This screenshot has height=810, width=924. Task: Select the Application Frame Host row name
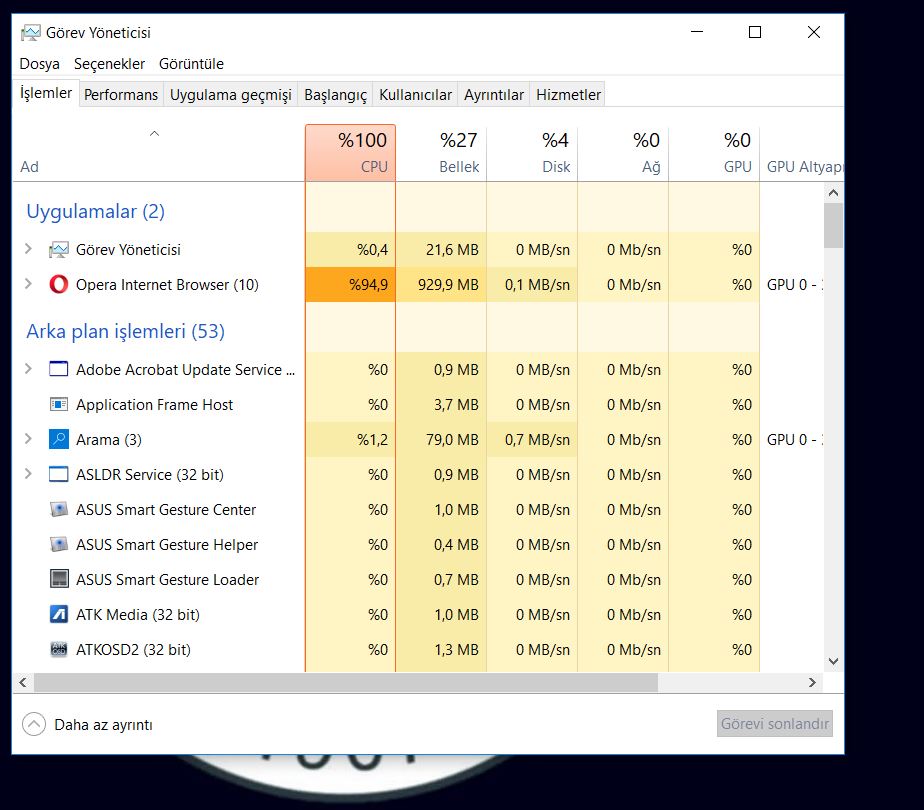[x=154, y=405]
